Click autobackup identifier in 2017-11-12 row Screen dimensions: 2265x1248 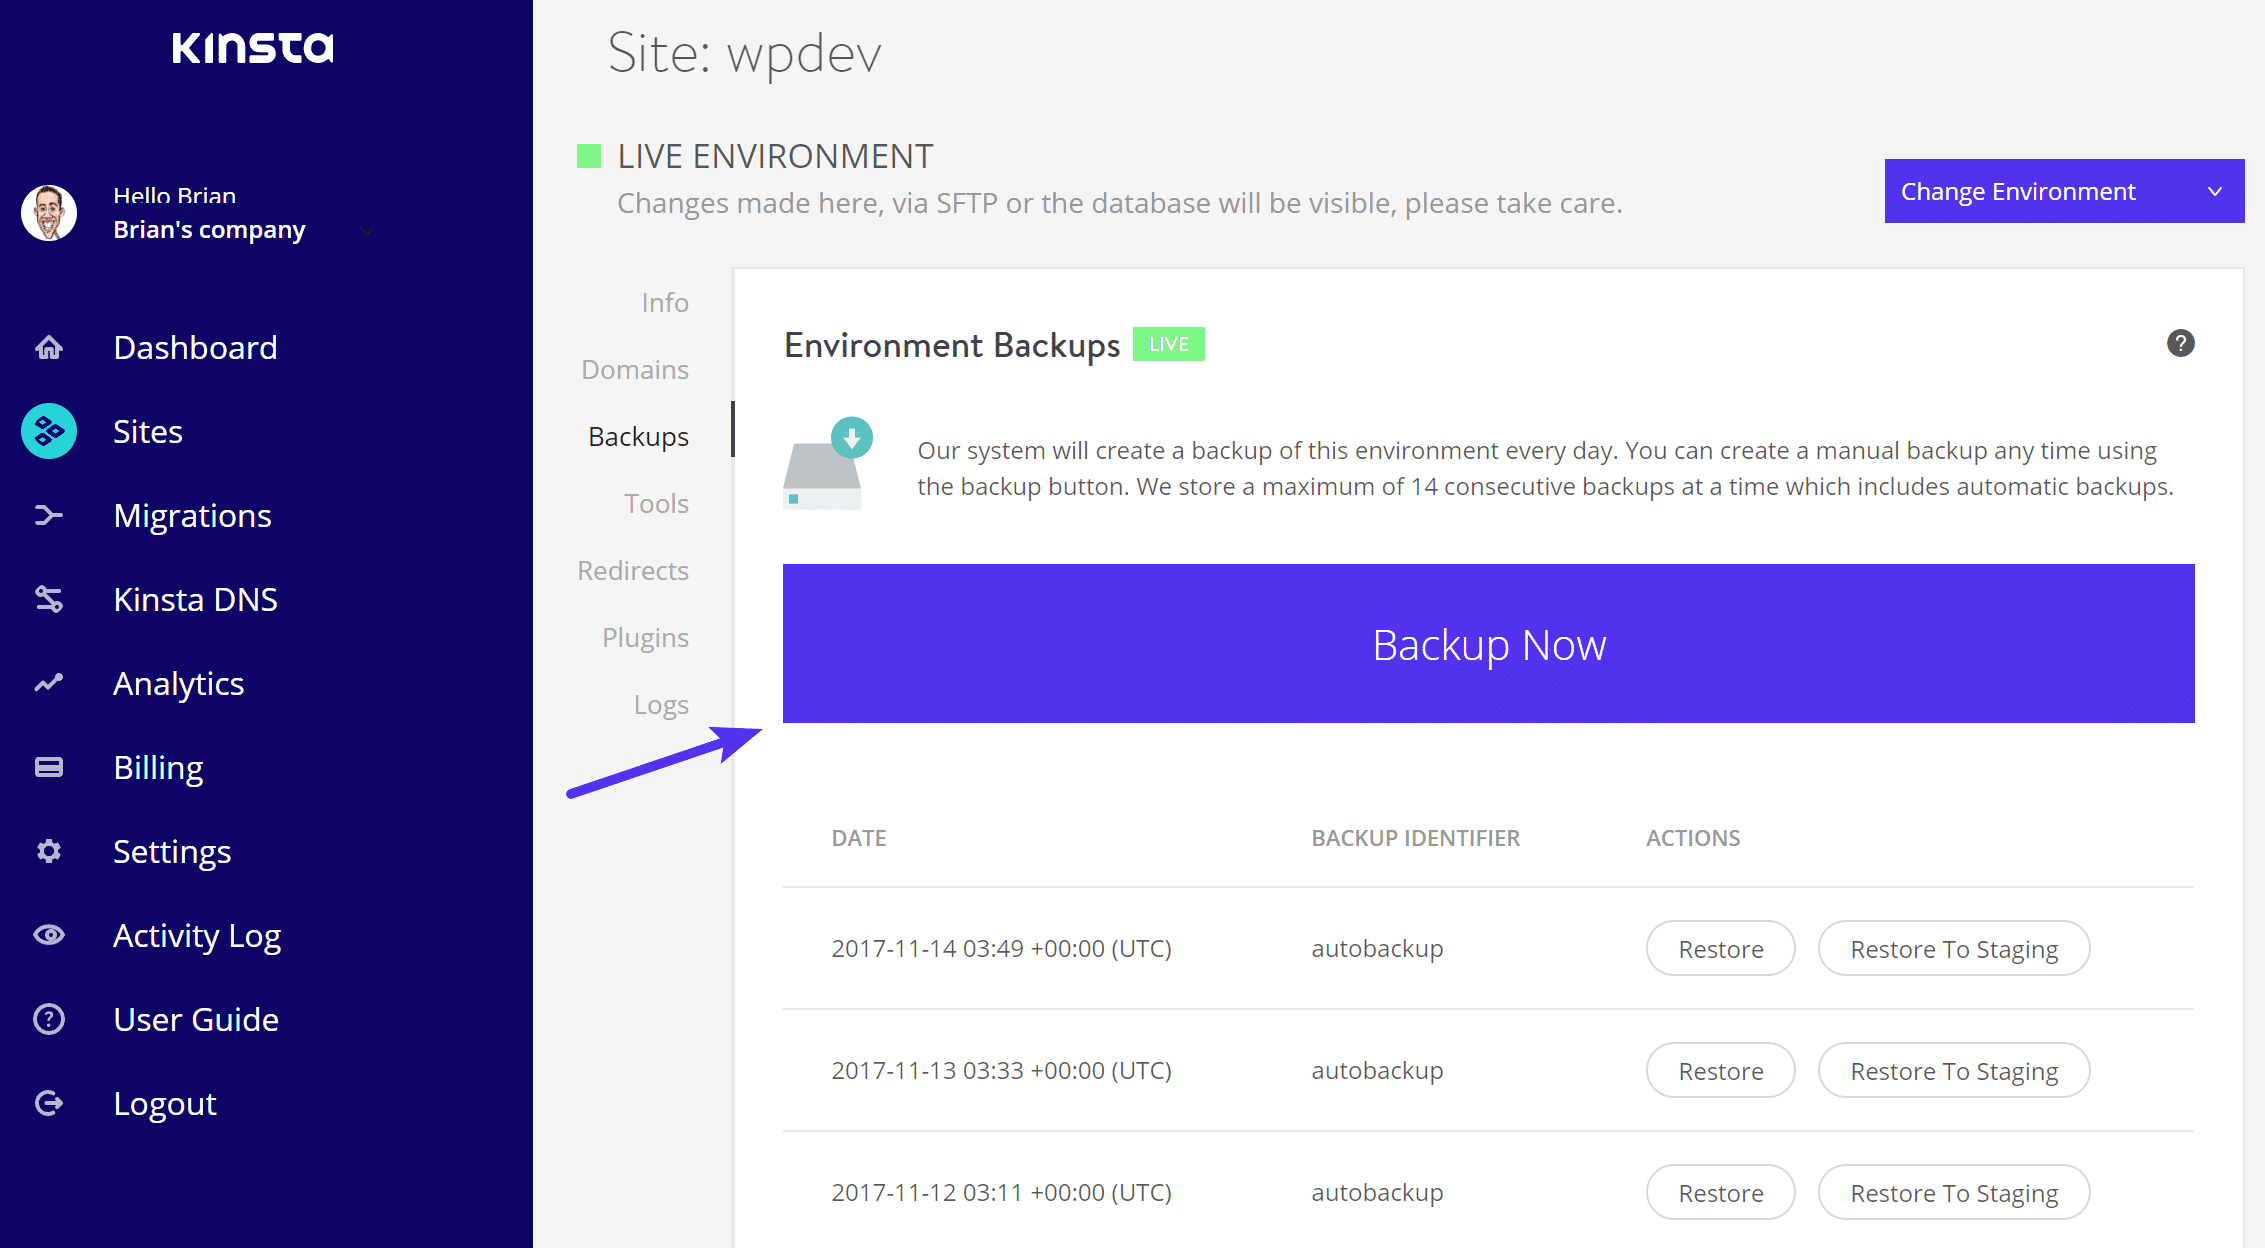pyautogui.click(x=1377, y=1192)
